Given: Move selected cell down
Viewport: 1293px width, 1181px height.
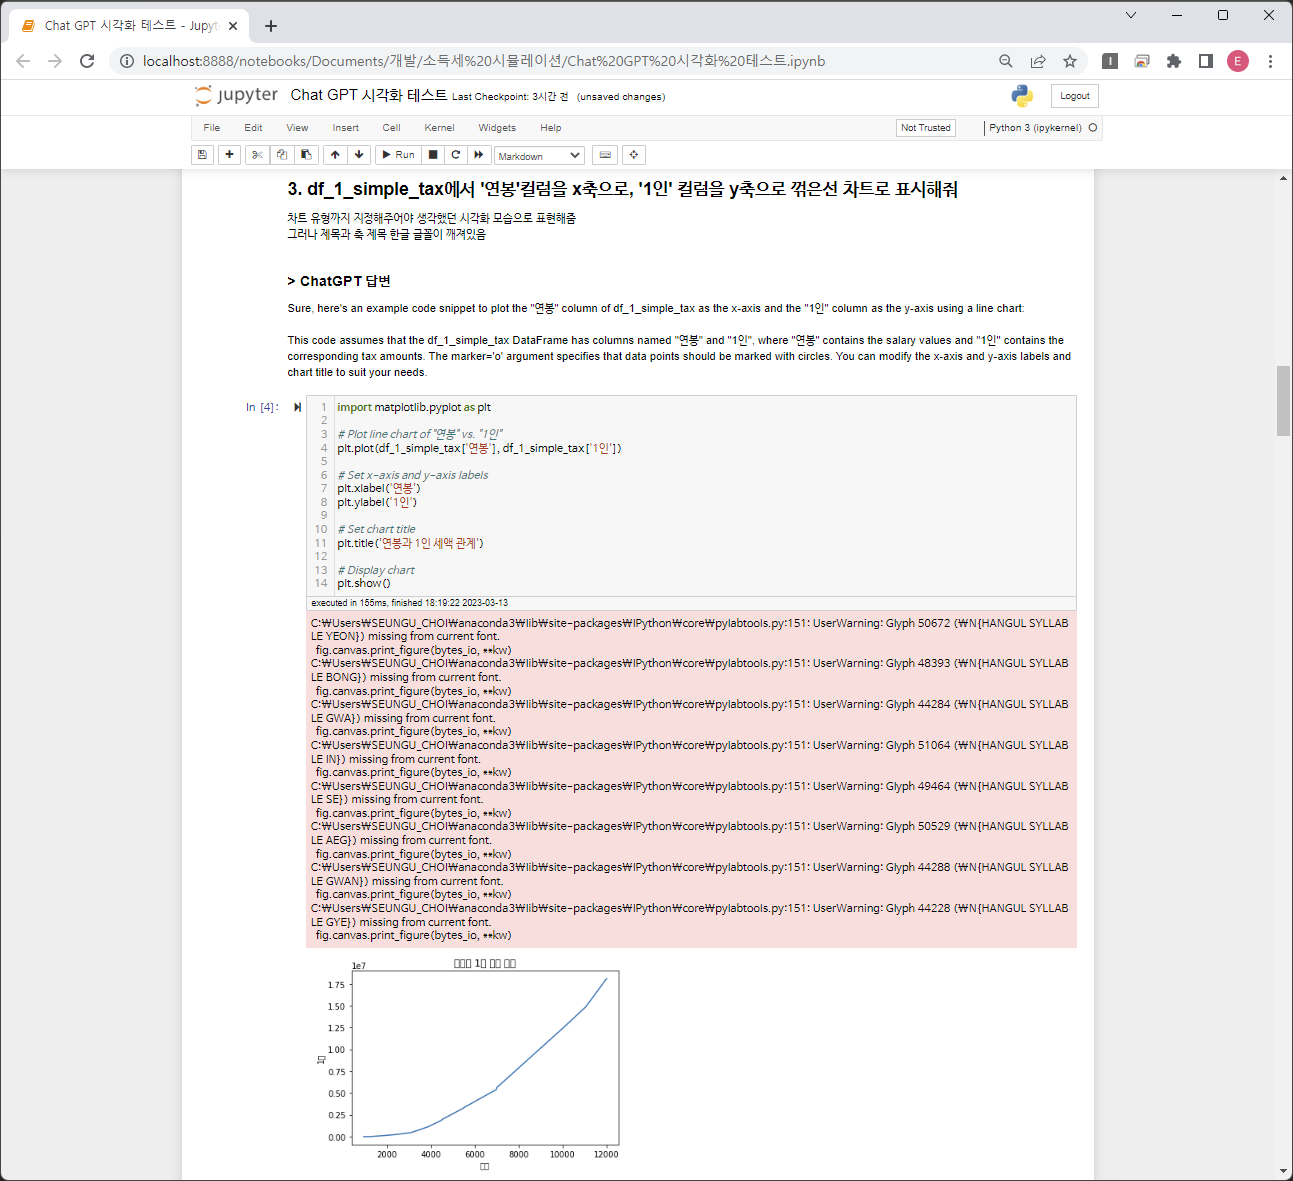Looking at the screenshot, I should pos(359,155).
